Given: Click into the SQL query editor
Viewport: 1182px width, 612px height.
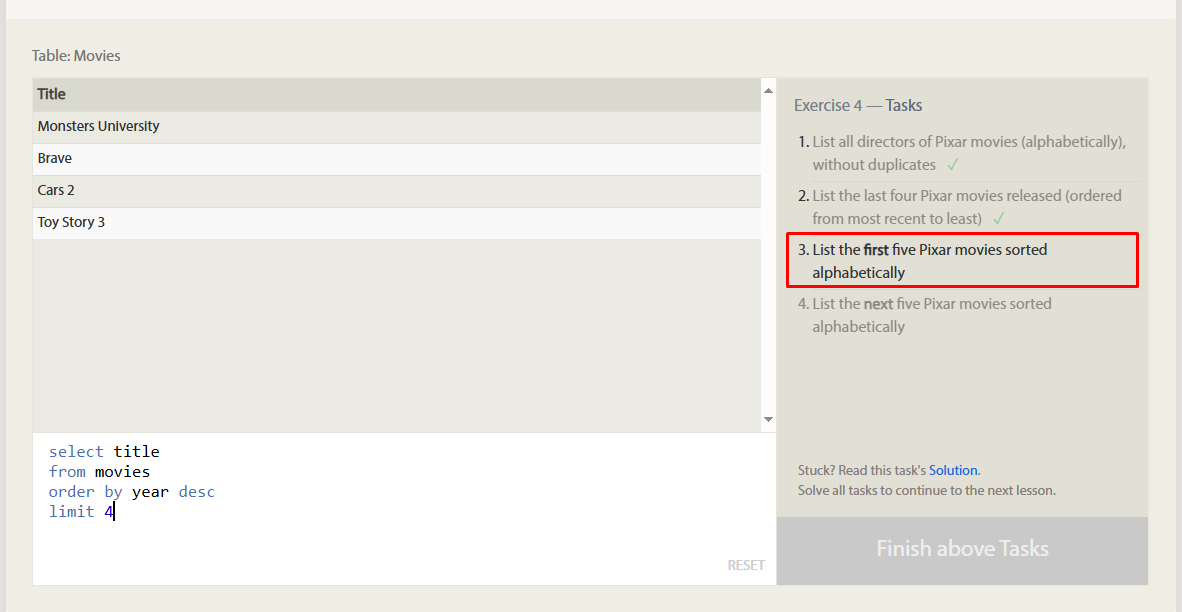Looking at the screenshot, I should (404, 509).
